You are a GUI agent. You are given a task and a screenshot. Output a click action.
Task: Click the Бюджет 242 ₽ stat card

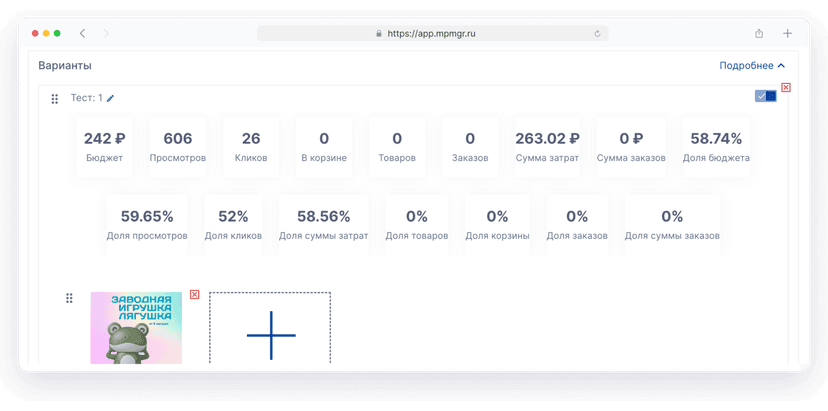tap(104, 146)
